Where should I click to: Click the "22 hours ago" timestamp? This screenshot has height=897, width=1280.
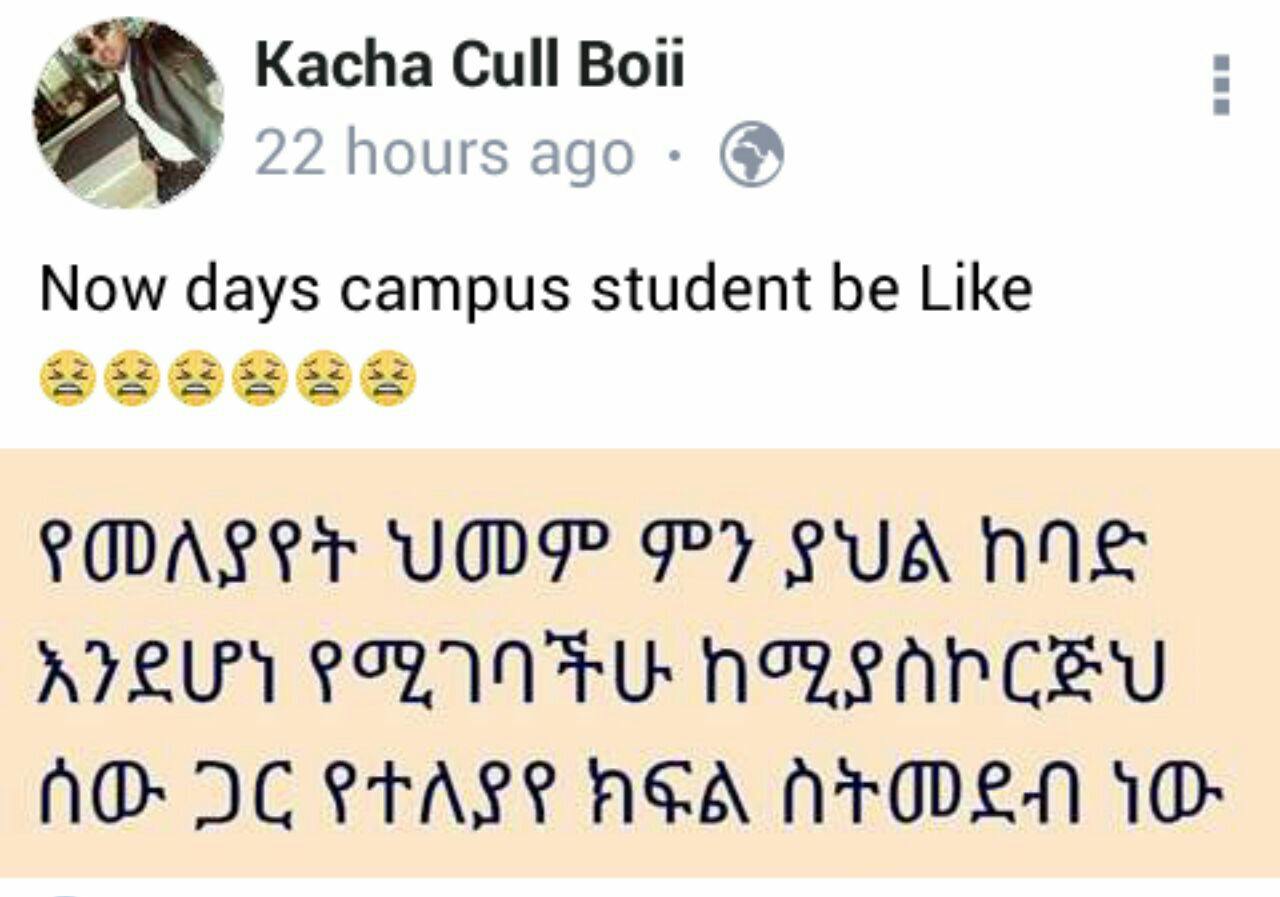(x=445, y=155)
